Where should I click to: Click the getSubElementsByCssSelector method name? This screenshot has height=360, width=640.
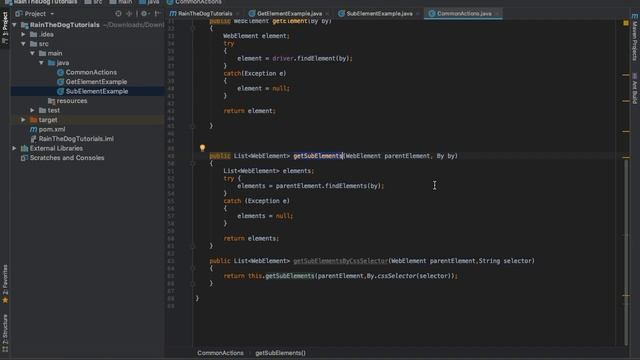340,261
